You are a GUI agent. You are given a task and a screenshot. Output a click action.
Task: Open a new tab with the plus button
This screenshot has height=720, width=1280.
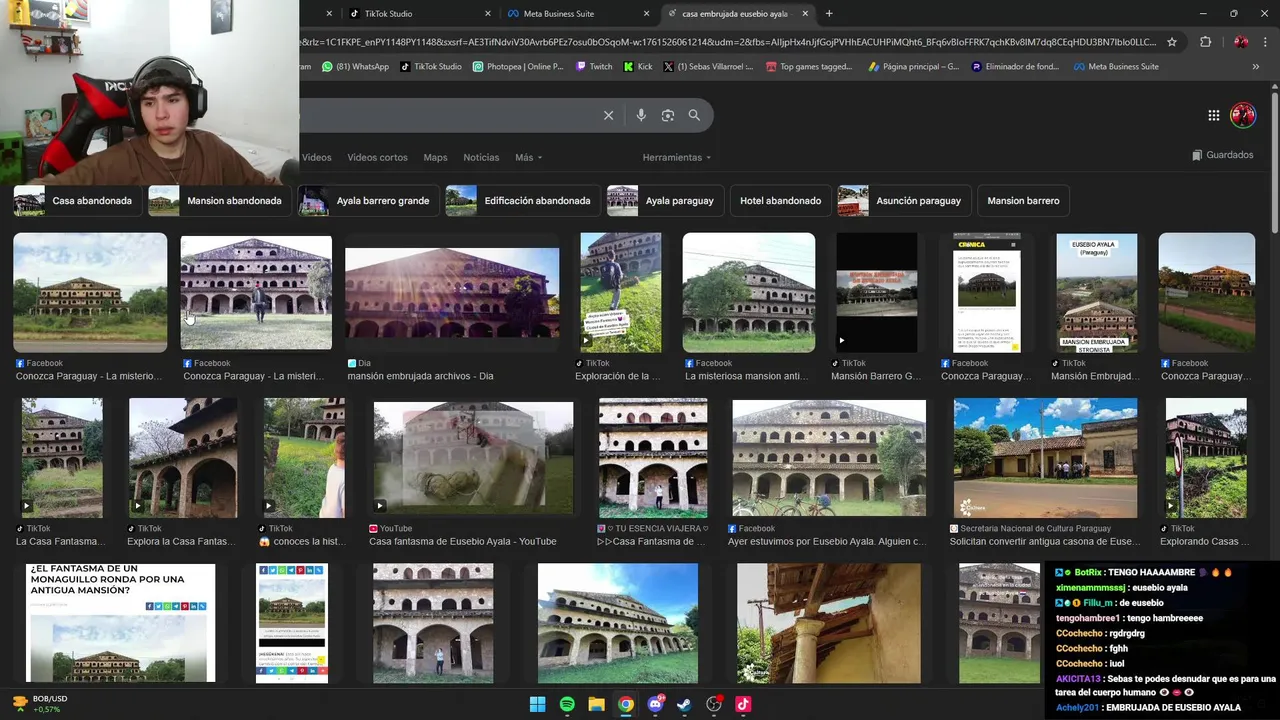coord(829,13)
